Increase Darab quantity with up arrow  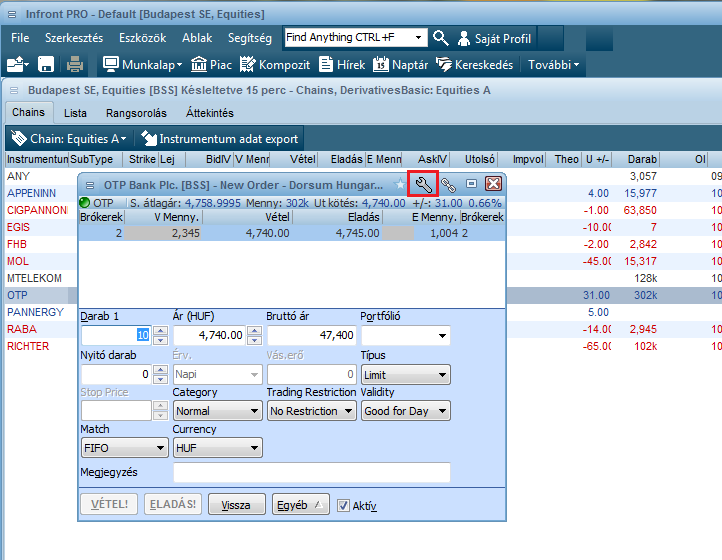click(x=160, y=330)
